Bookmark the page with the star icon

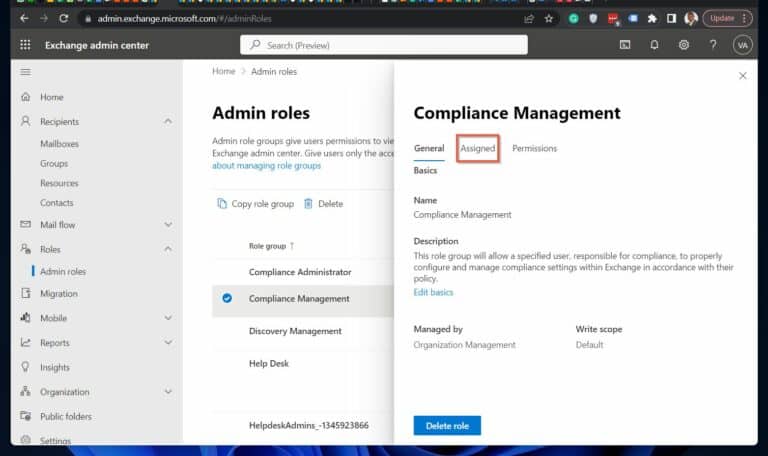pyautogui.click(x=549, y=19)
